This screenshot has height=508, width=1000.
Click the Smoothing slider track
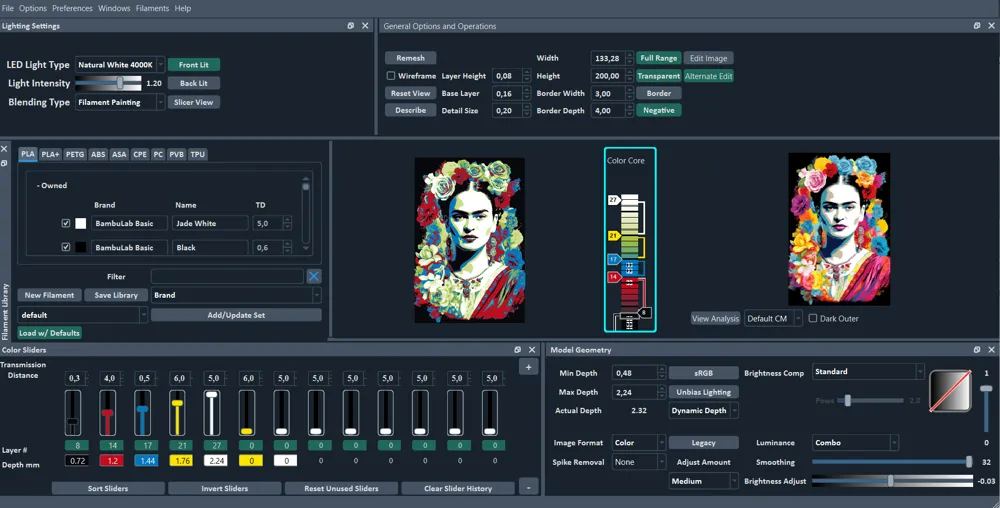click(x=892, y=462)
